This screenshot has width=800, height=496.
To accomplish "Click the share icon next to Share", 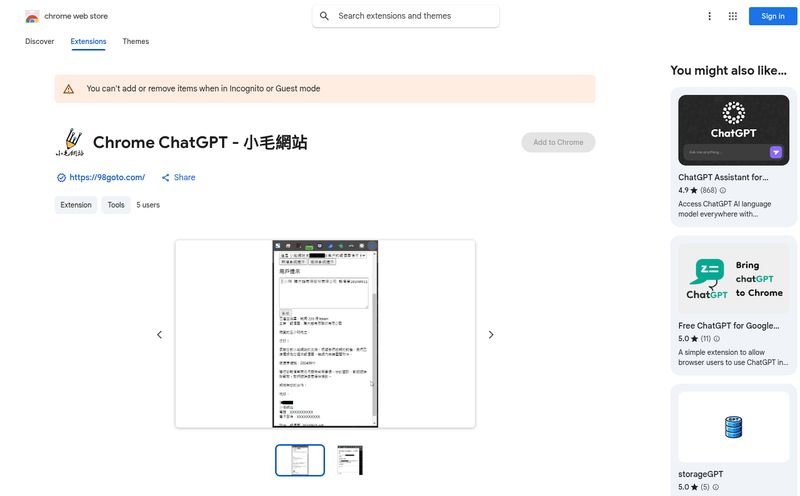I will tap(165, 178).
